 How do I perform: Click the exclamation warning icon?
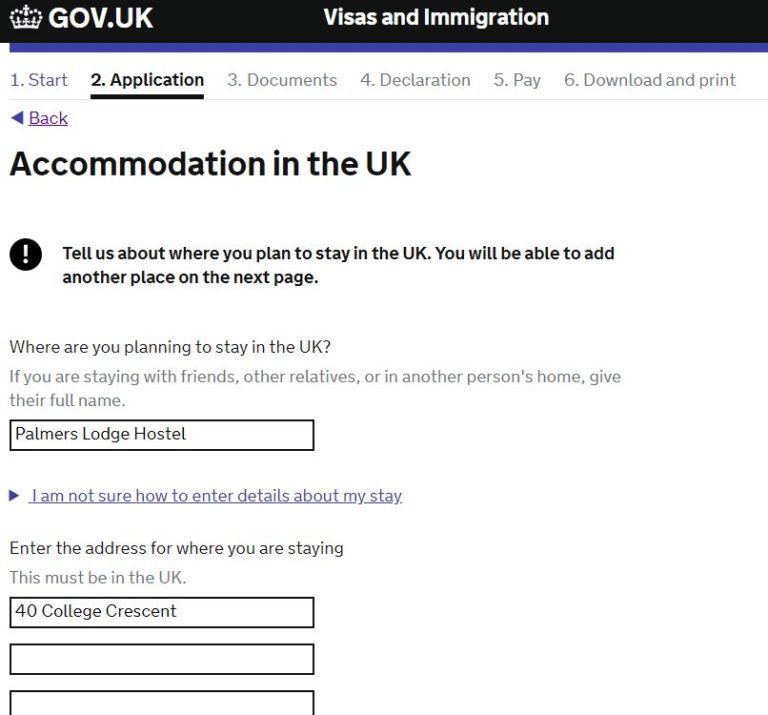(25, 254)
